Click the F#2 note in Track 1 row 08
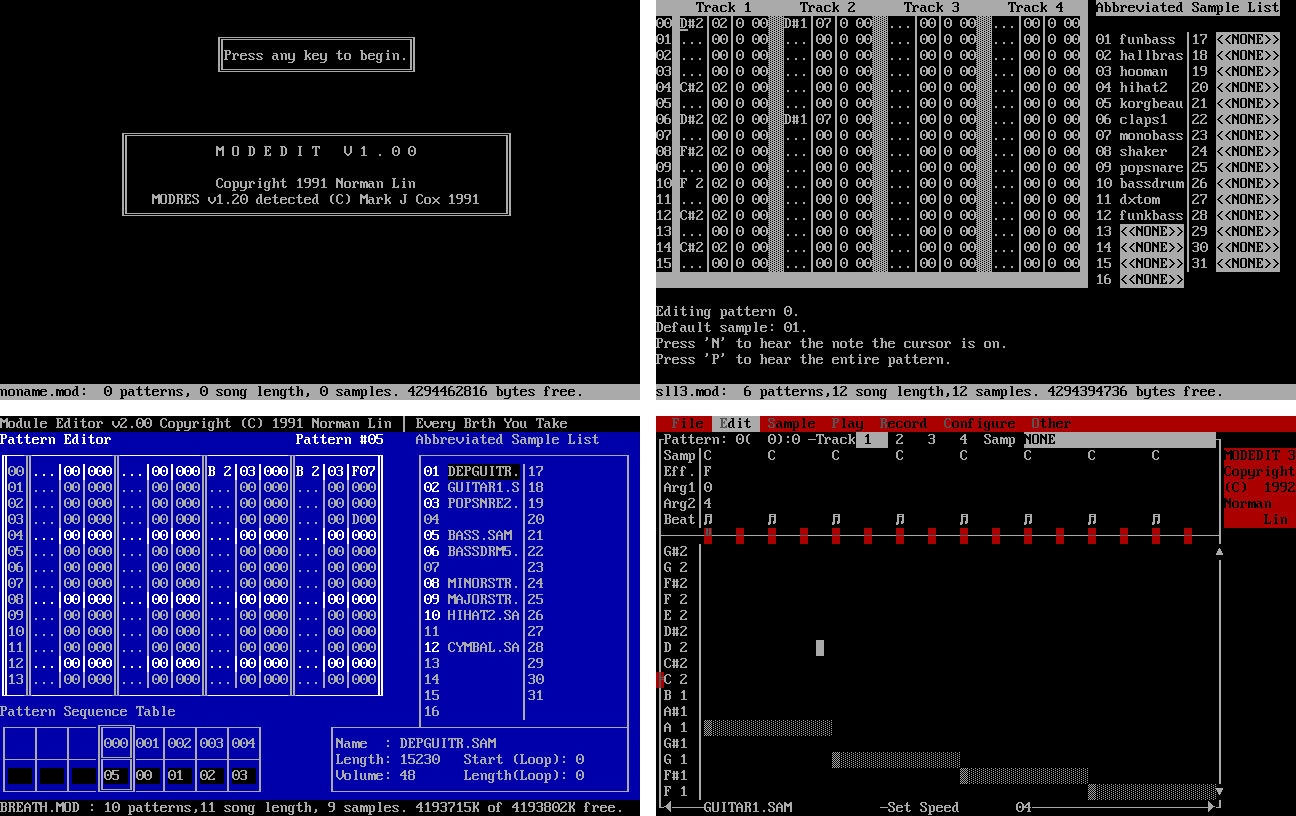1296x816 pixels. point(692,151)
